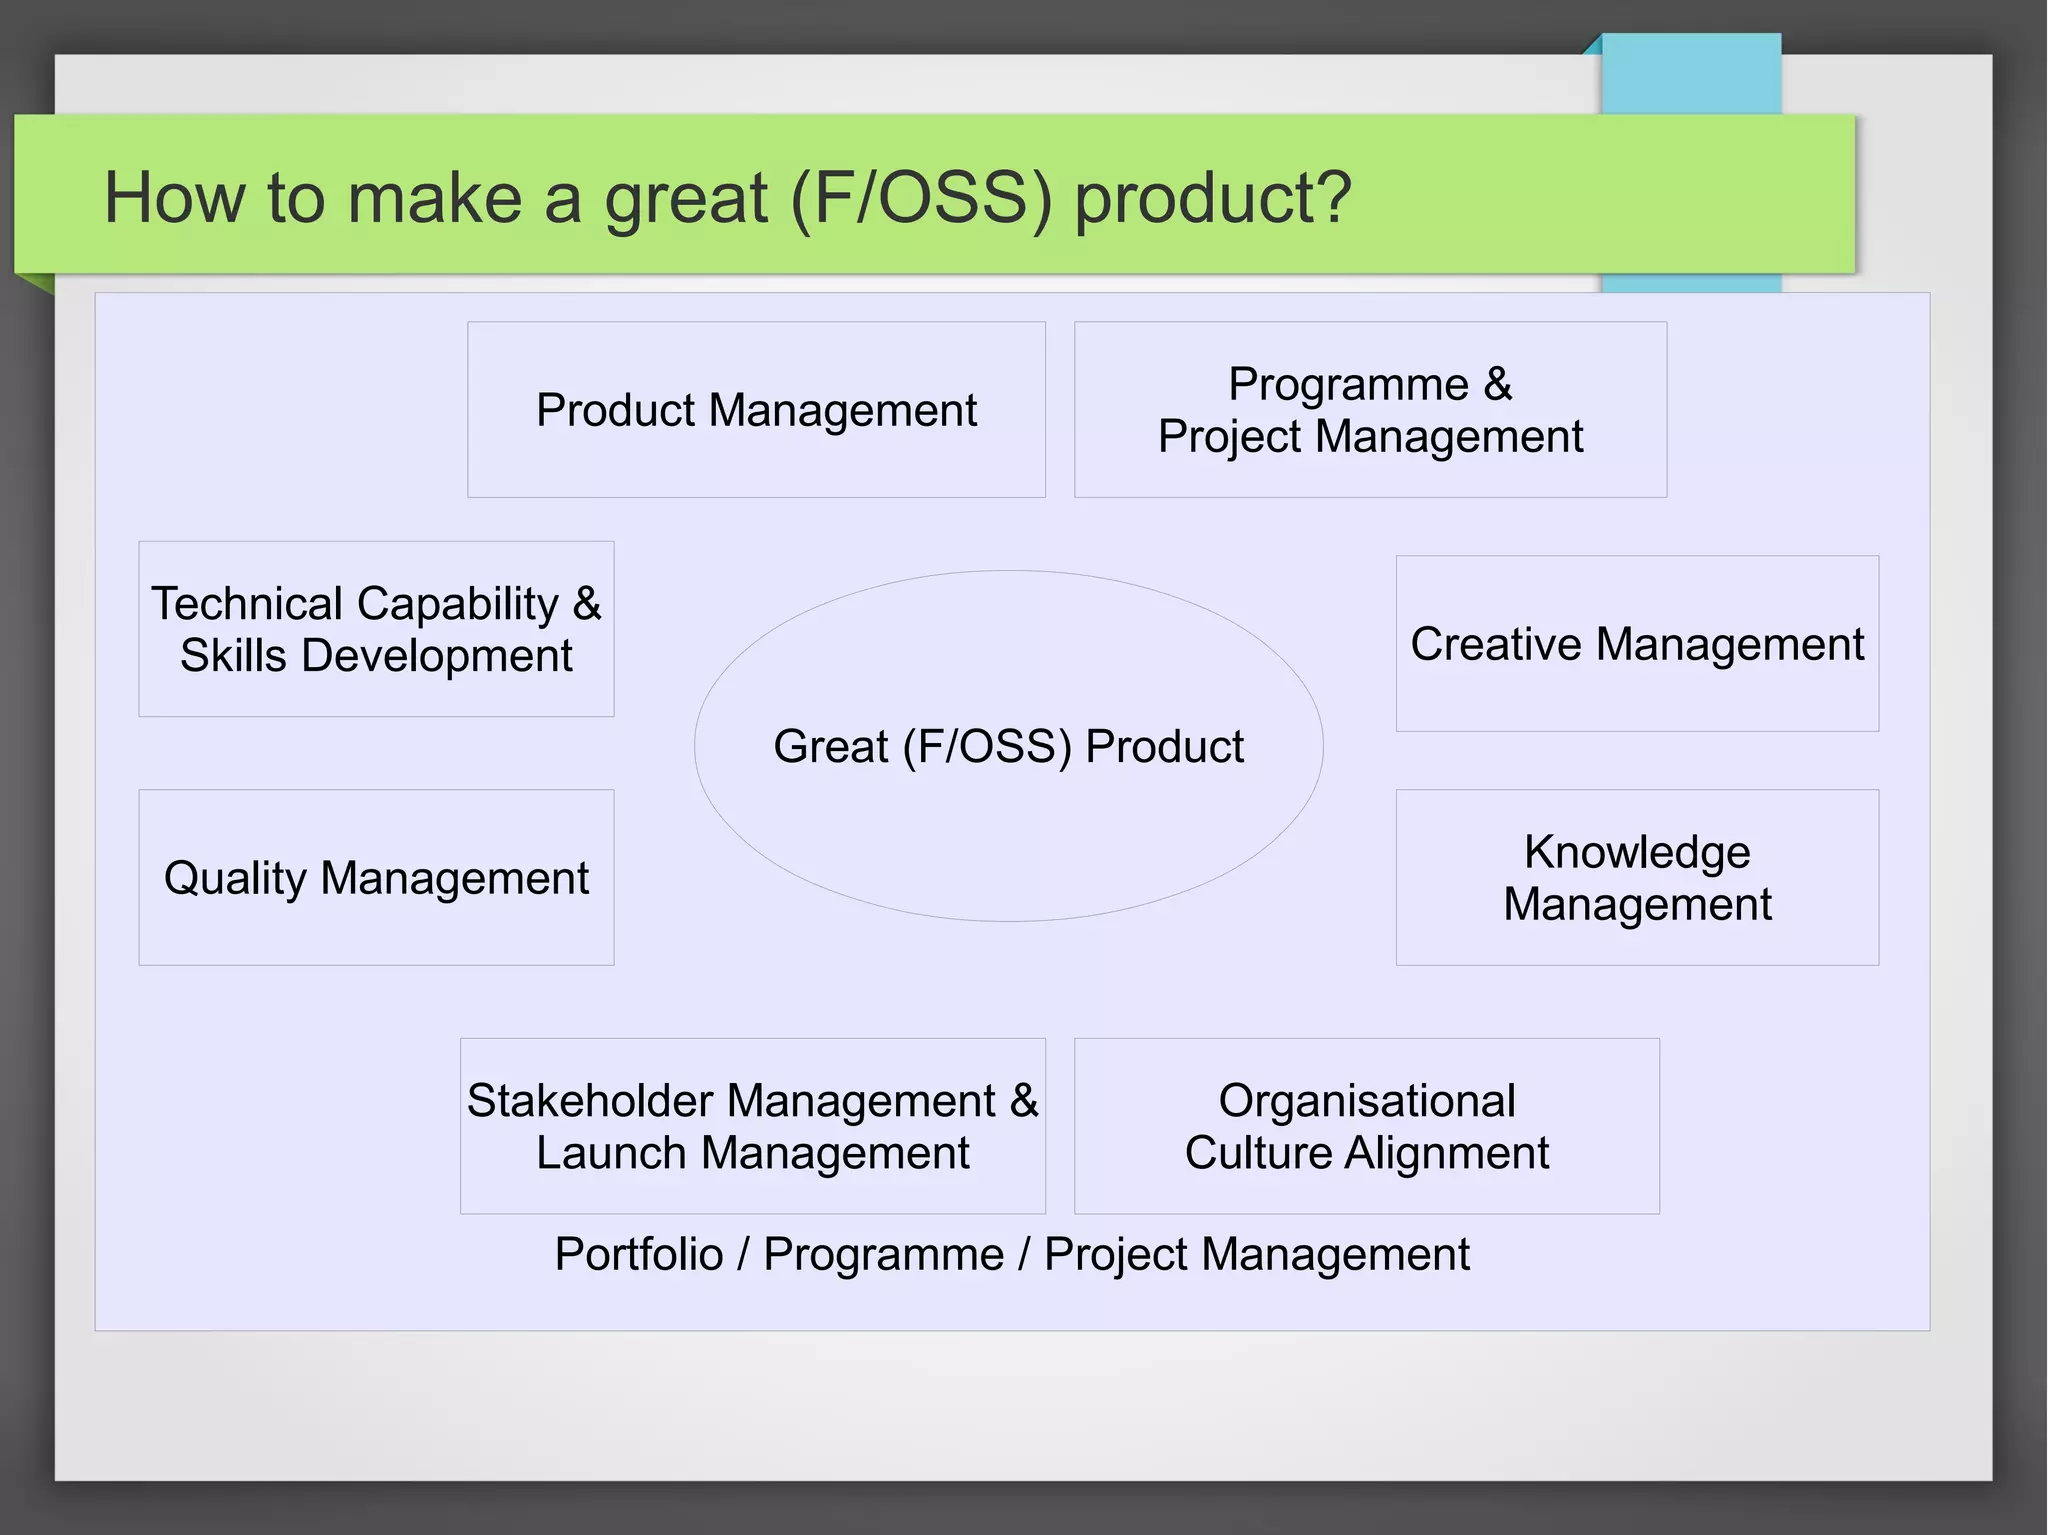Screen dimensions: 2048x1535
Task: Select Organisational Culture Alignment box
Action: point(1366,1125)
